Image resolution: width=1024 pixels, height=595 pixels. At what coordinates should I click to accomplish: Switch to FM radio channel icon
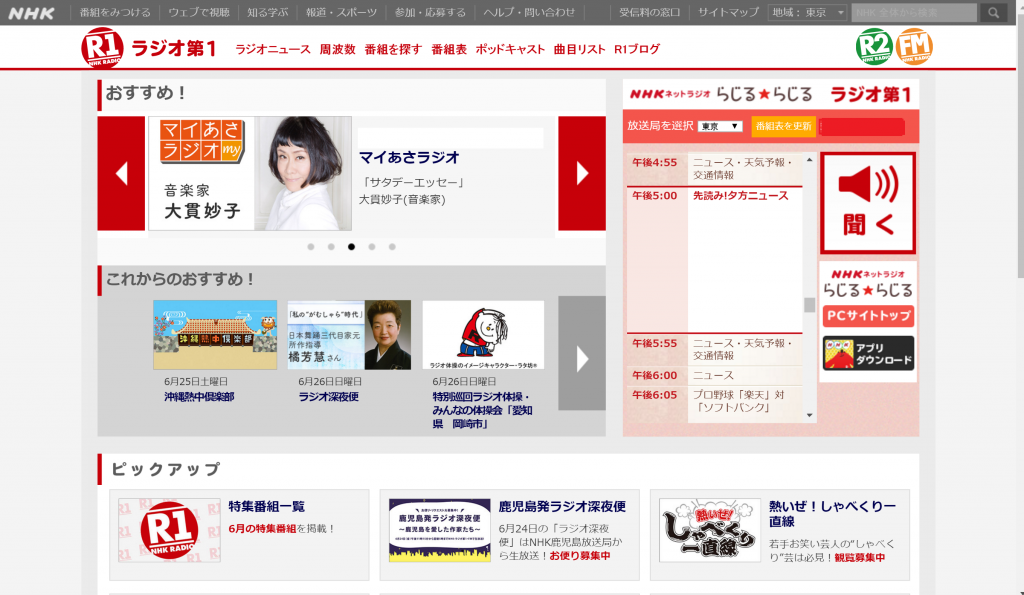914,46
